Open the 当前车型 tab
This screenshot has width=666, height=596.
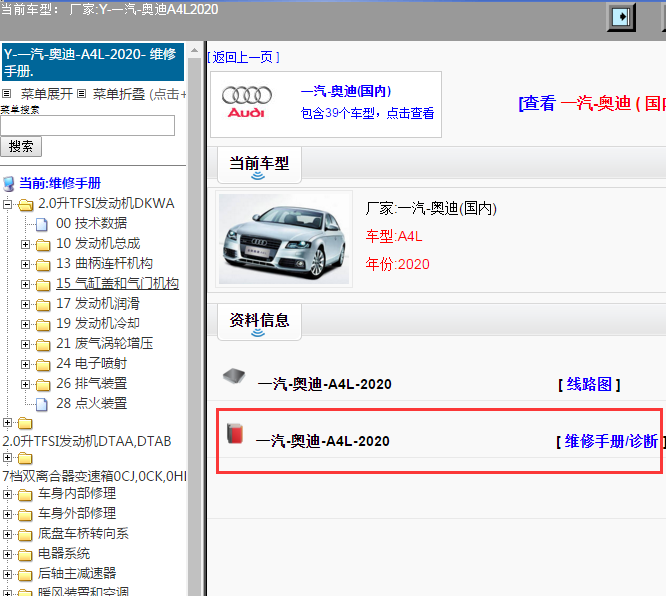259,165
